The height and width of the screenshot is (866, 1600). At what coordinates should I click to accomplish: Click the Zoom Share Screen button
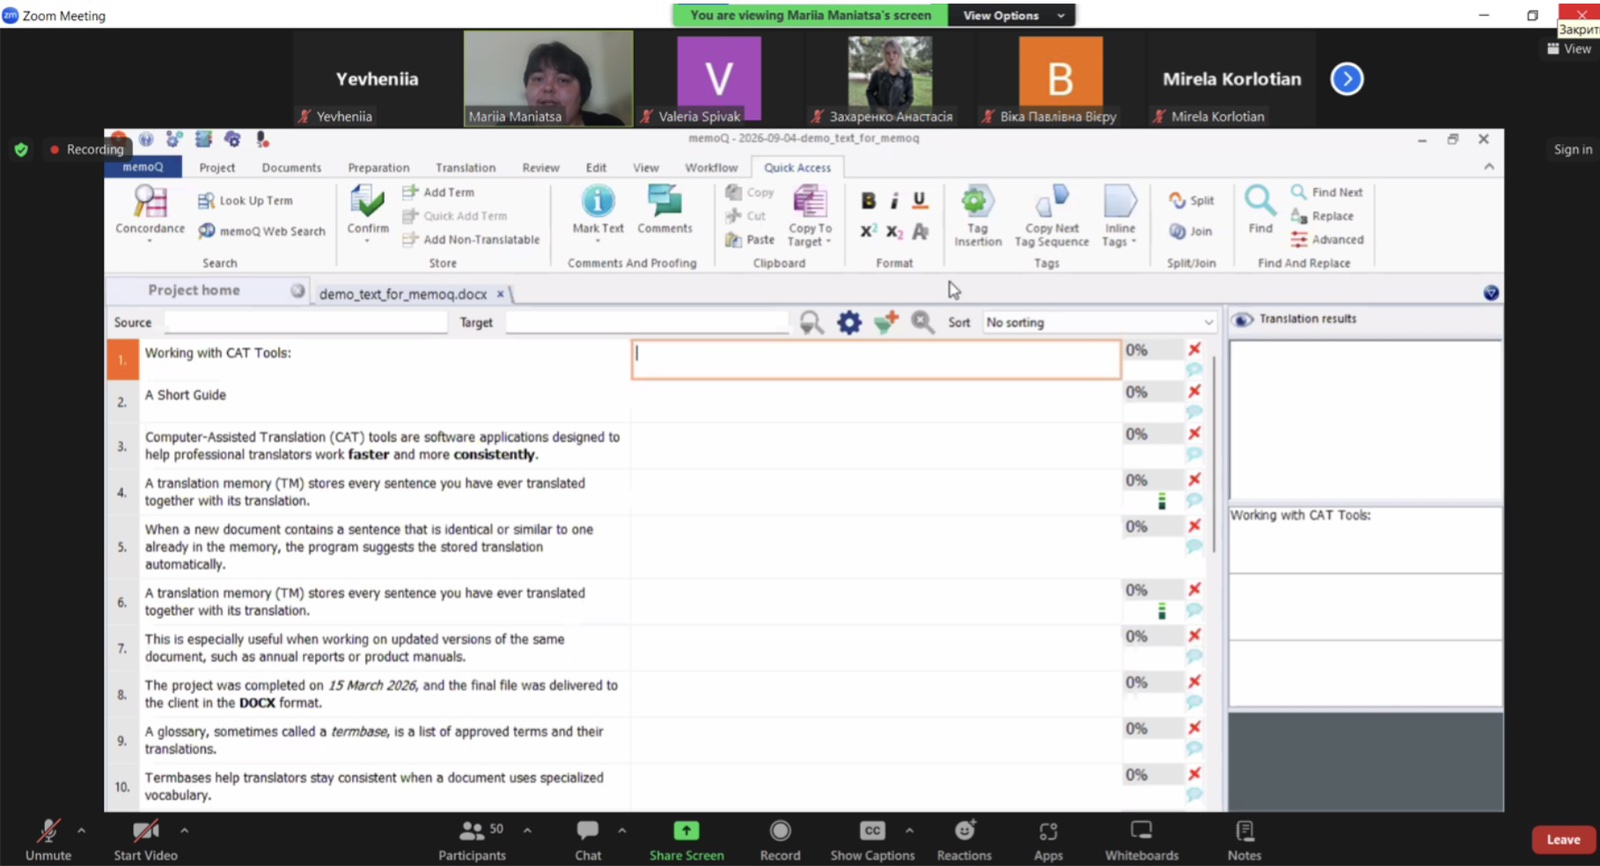tap(686, 840)
